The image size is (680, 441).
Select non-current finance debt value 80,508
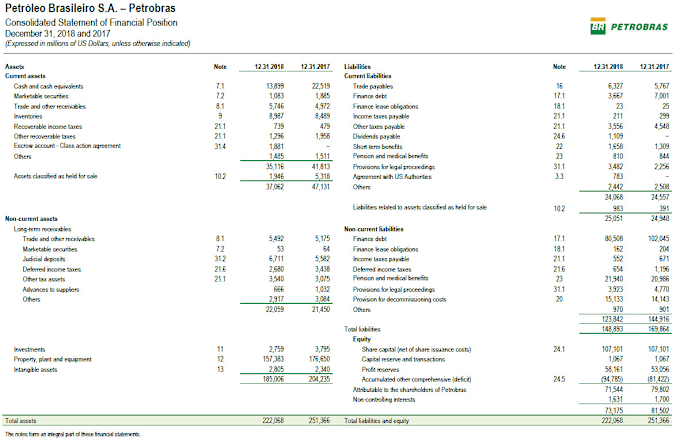click(x=614, y=238)
